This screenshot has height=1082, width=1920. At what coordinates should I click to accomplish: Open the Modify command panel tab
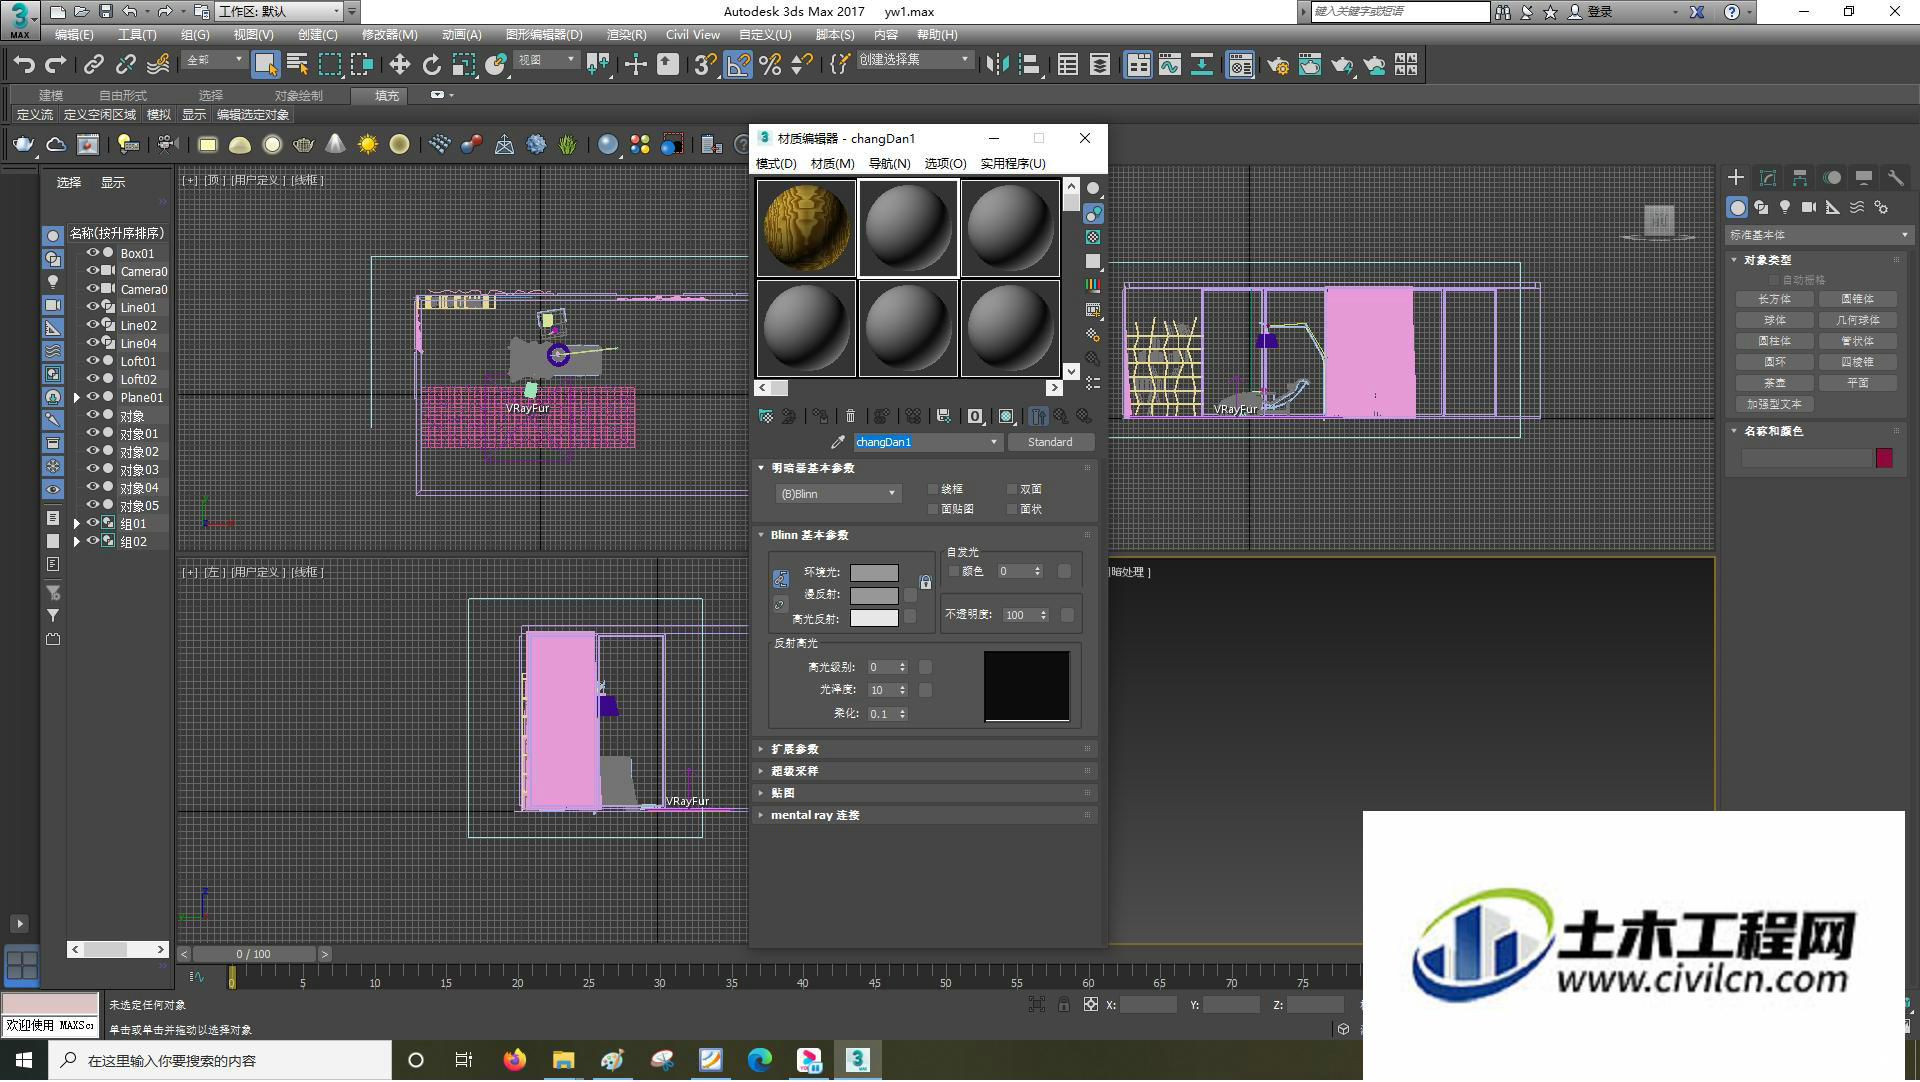coord(1768,177)
